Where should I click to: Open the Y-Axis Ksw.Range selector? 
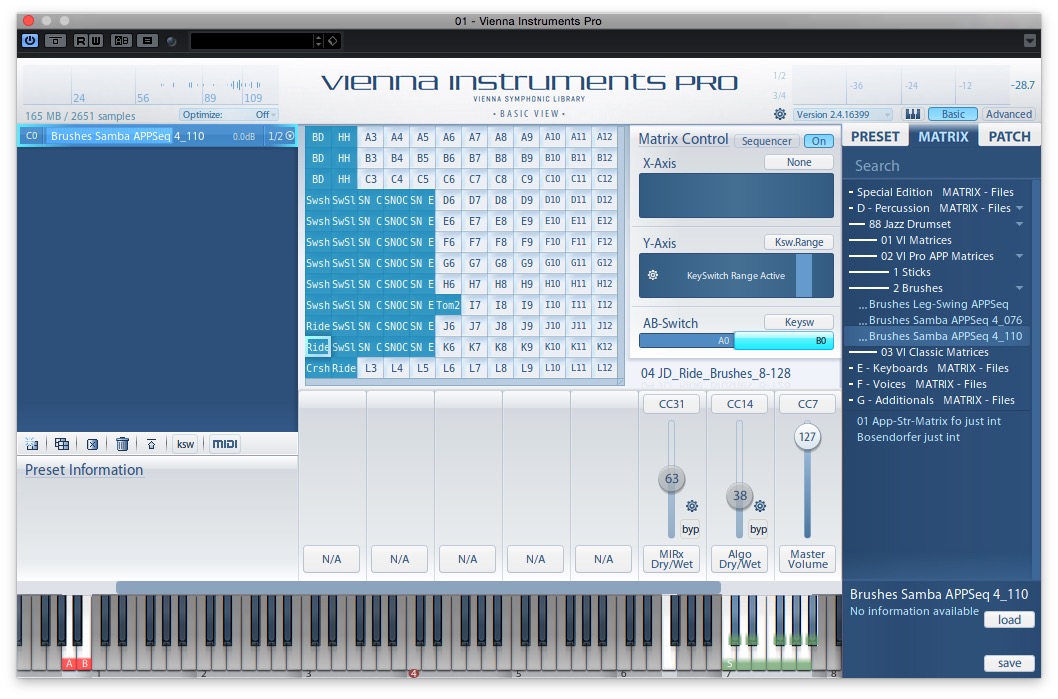pos(799,242)
